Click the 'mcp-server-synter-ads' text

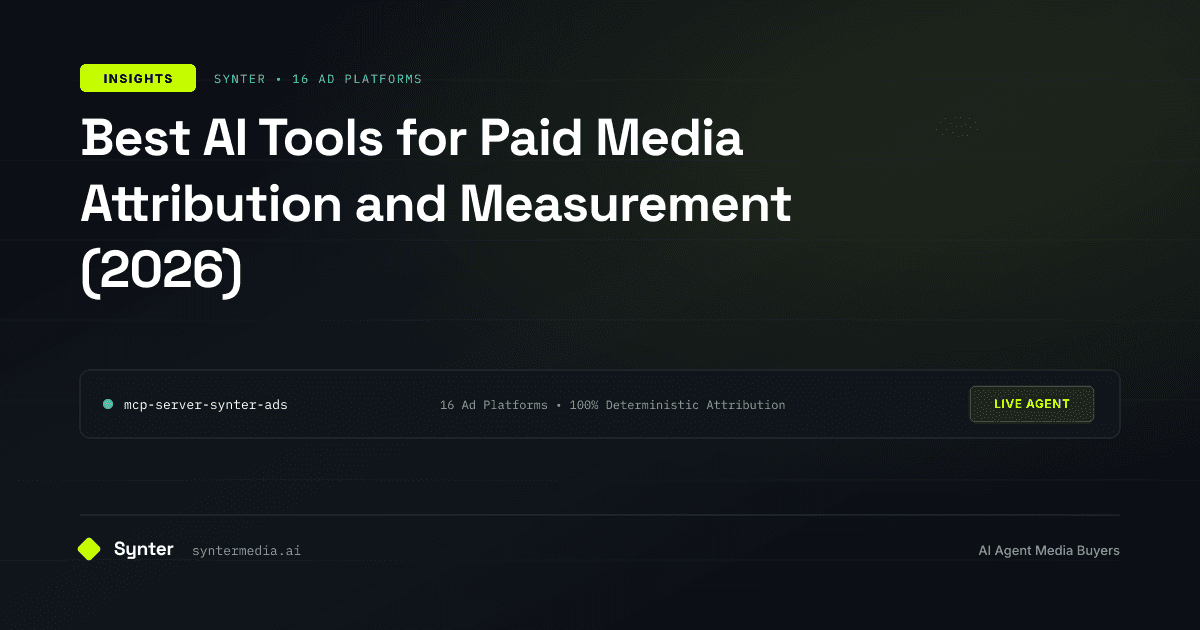click(205, 405)
